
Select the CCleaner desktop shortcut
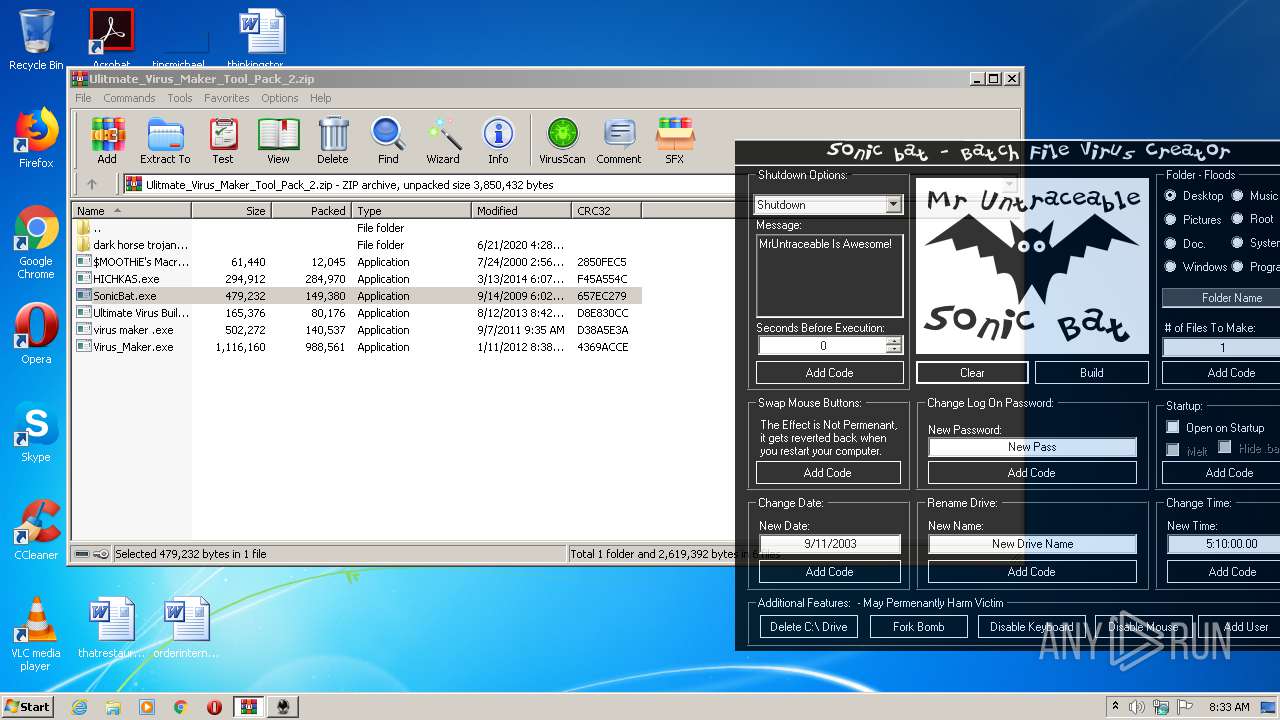point(36,530)
